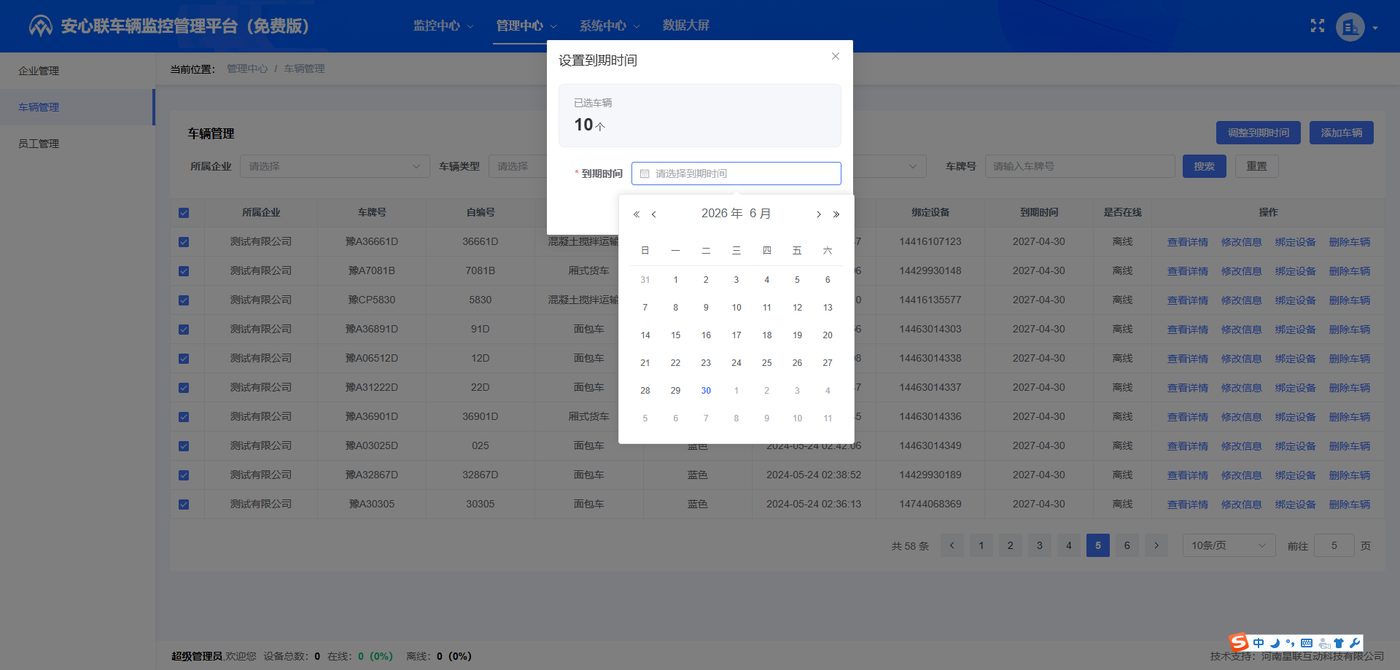This screenshot has width=1400, height=670.
Task: Go to page 3 in pagination
Action: [x=1040, y=545]
